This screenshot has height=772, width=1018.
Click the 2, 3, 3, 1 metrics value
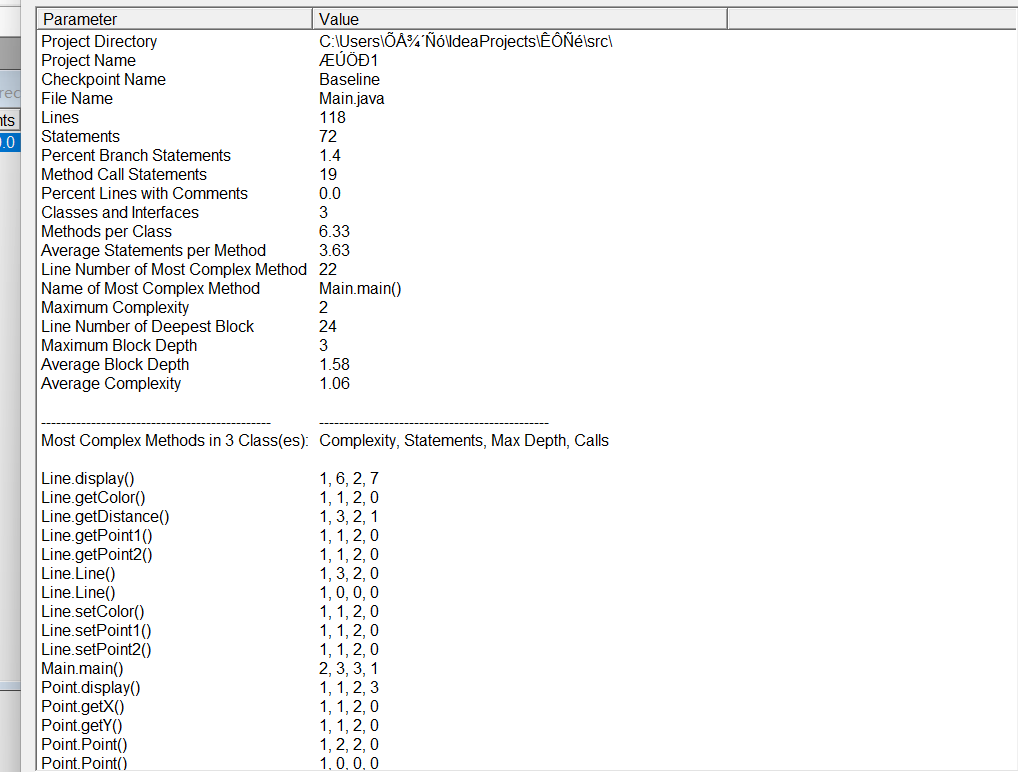coord(349,668)
